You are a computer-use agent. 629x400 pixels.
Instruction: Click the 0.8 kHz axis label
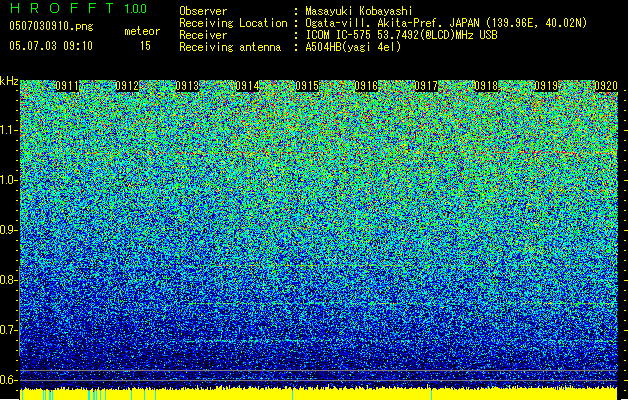(x=9, y=280)
